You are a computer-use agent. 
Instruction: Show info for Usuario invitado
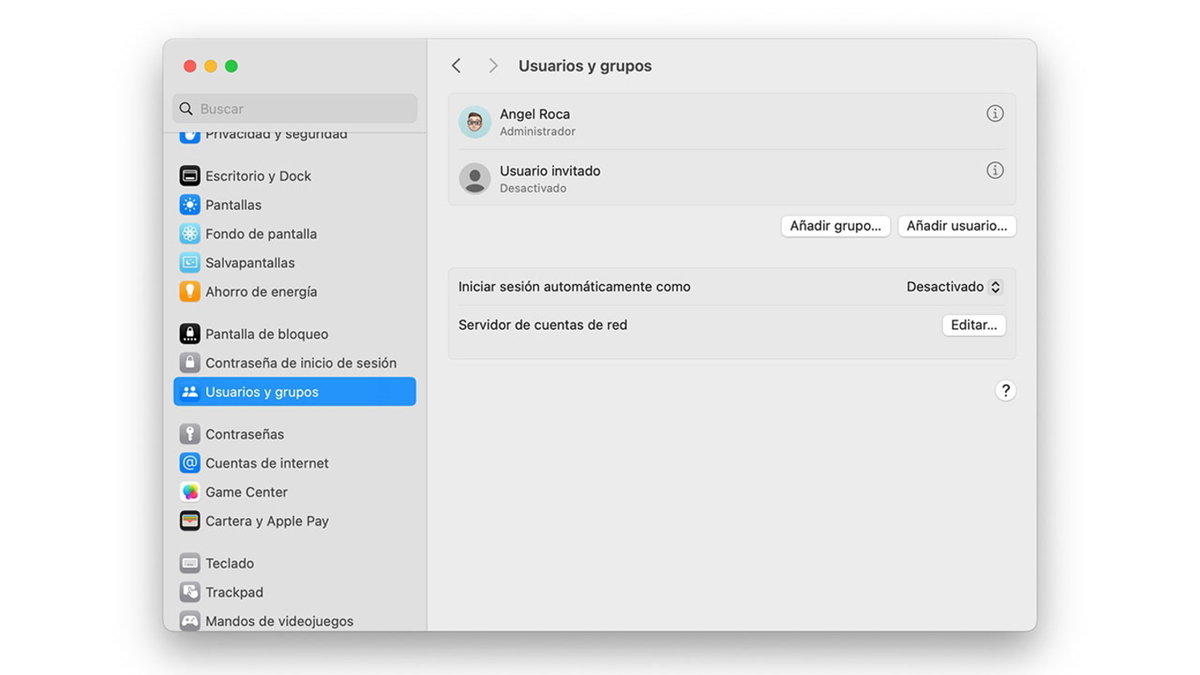click(994, 171)
